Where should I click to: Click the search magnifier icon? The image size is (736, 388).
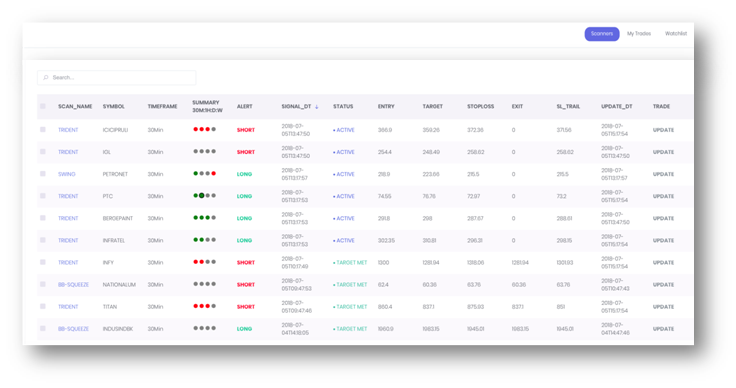46,77
